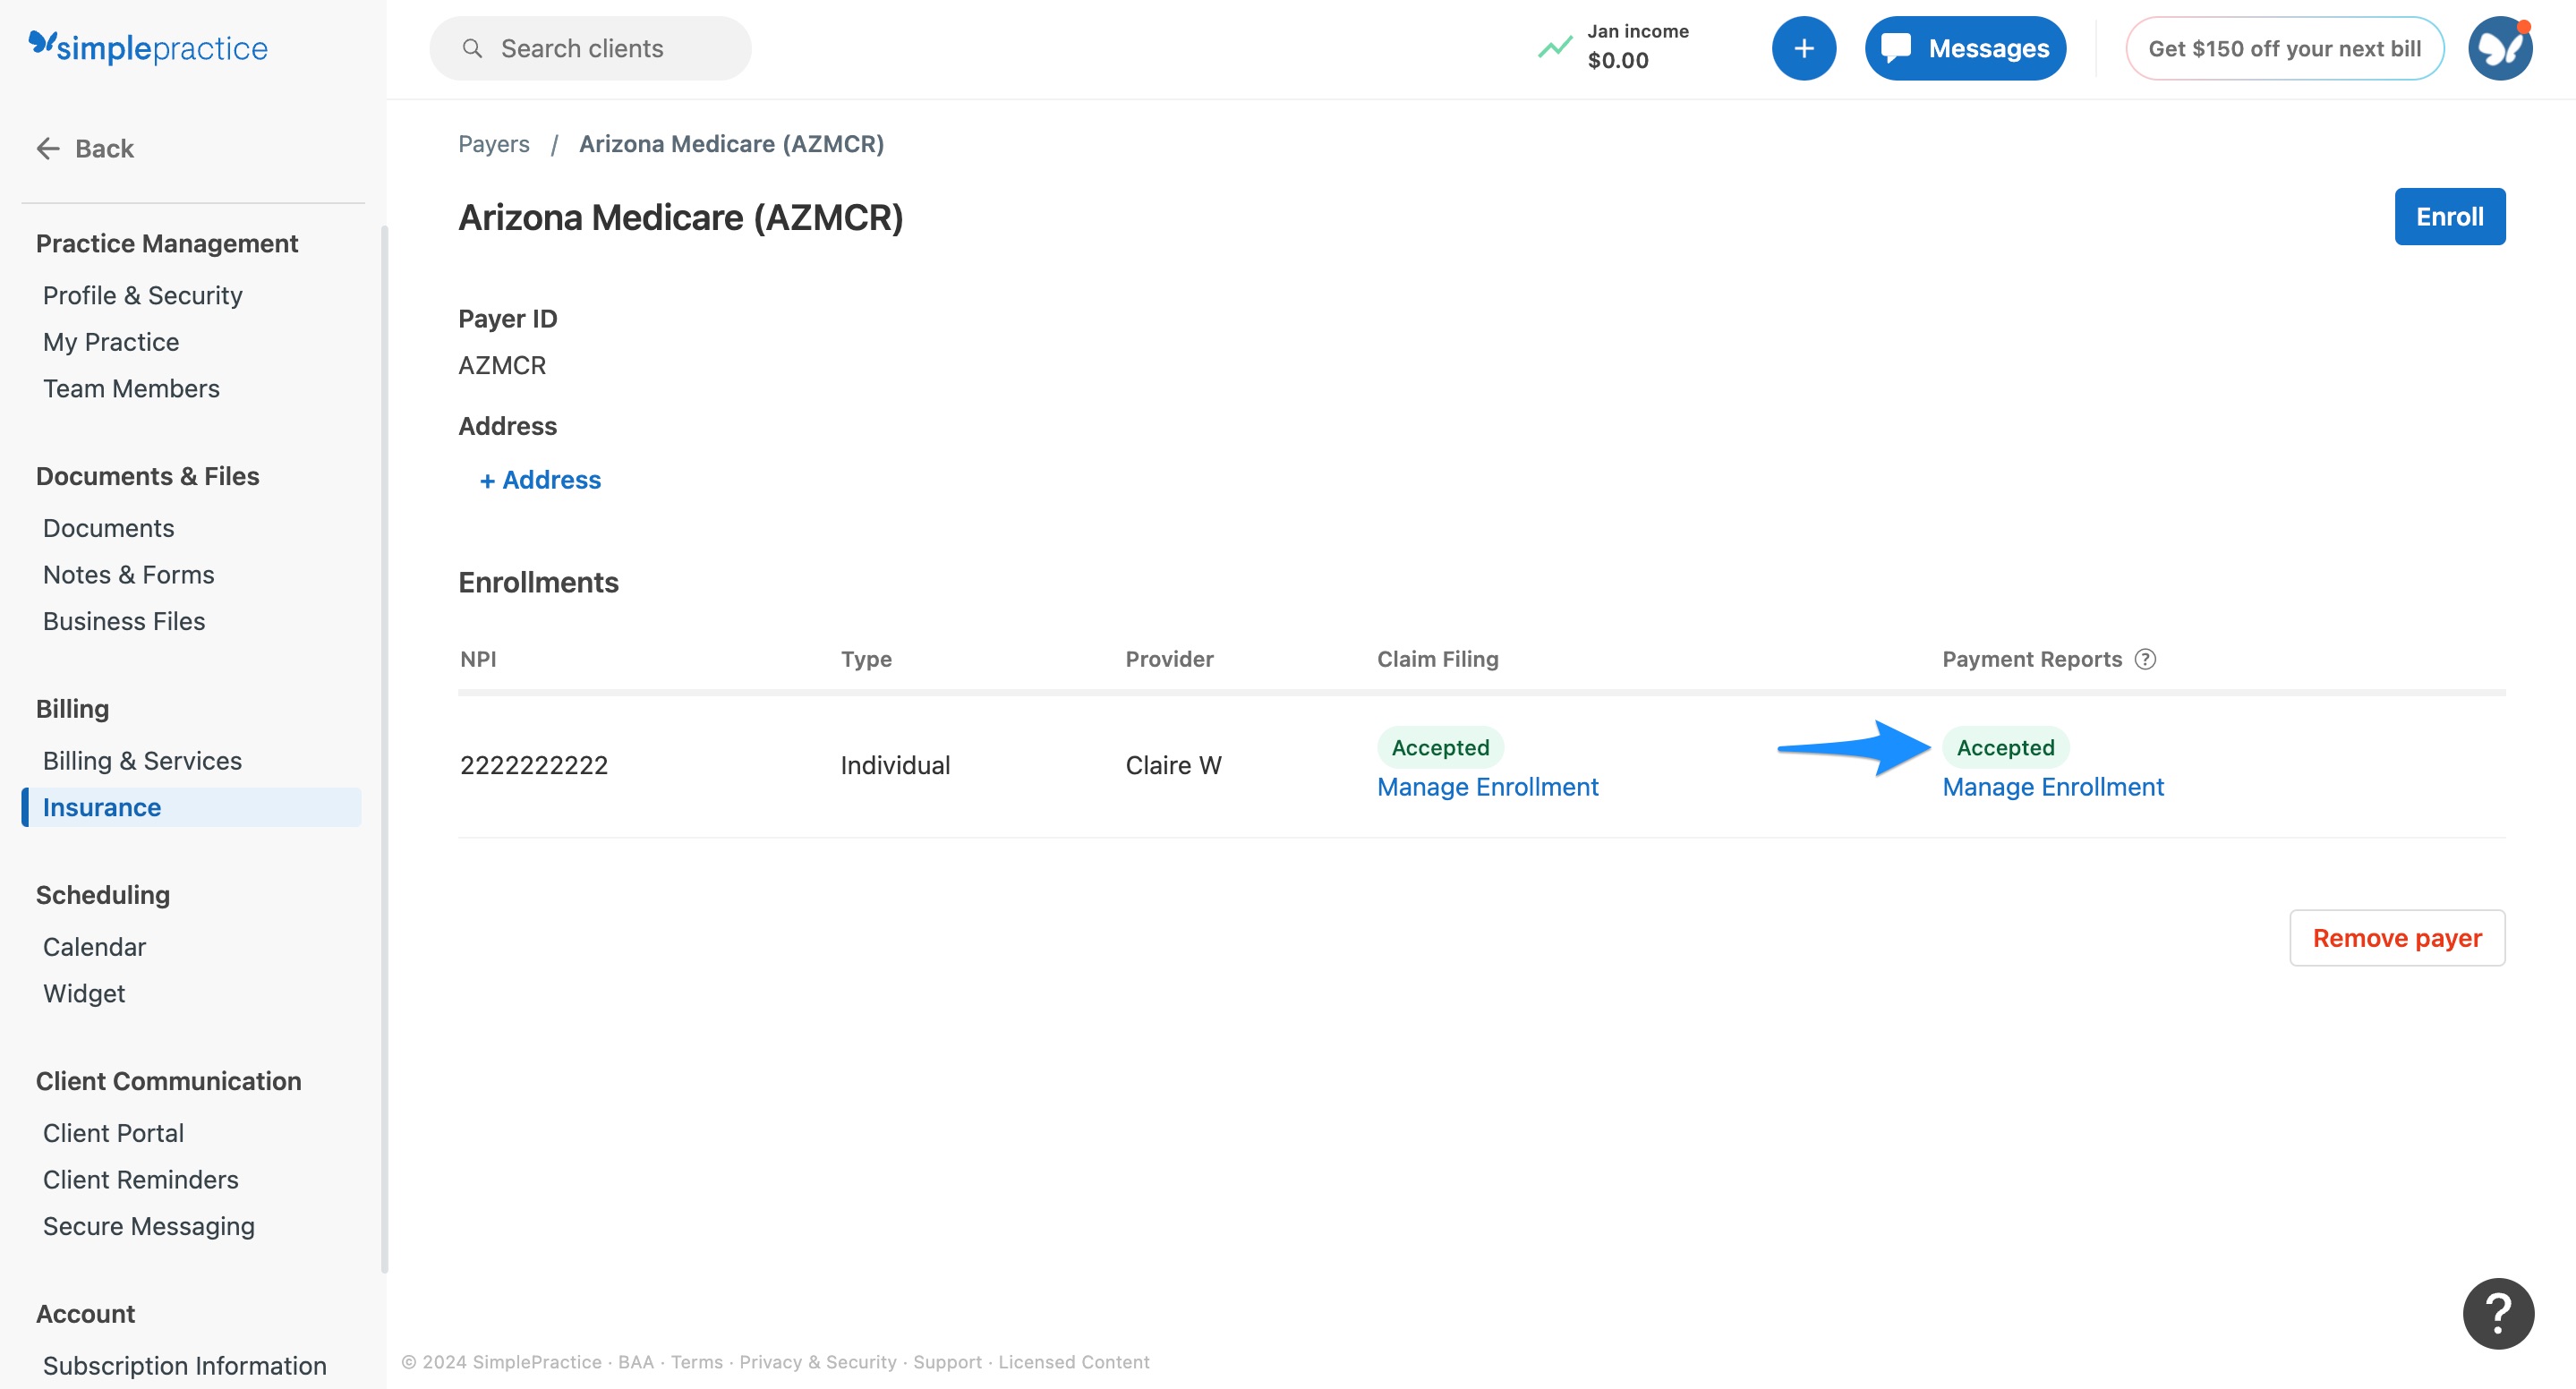2576x1389 pixels.
Task: Open Subscription Information
Action: pos(184,1365)
